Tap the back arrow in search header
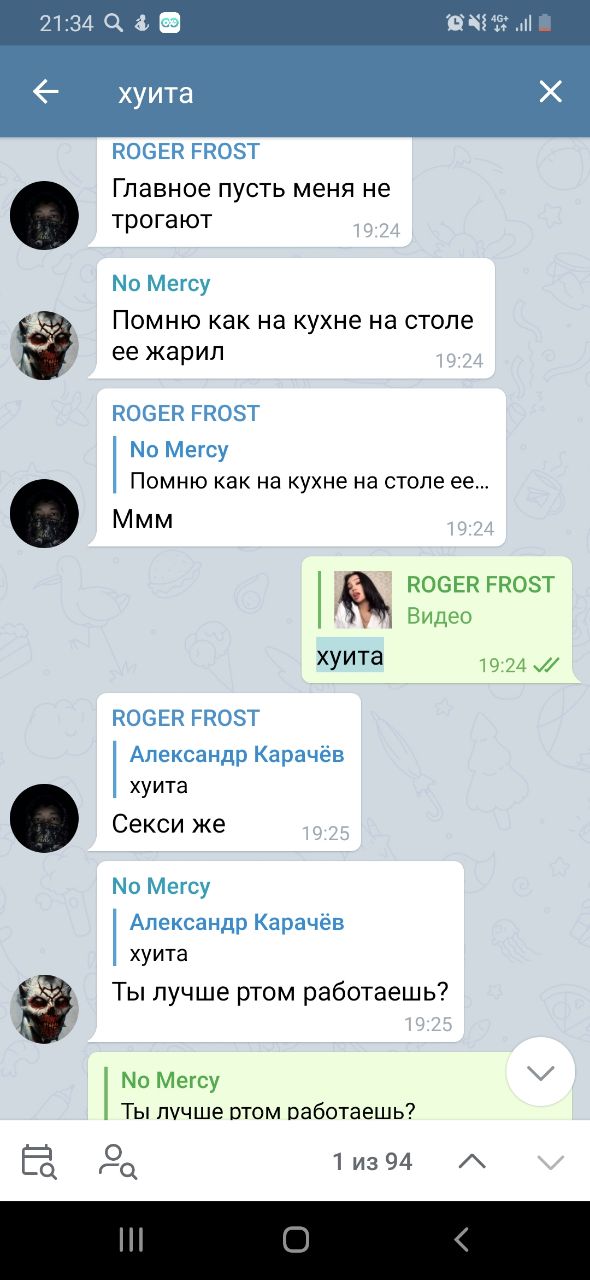 point(46,92)
